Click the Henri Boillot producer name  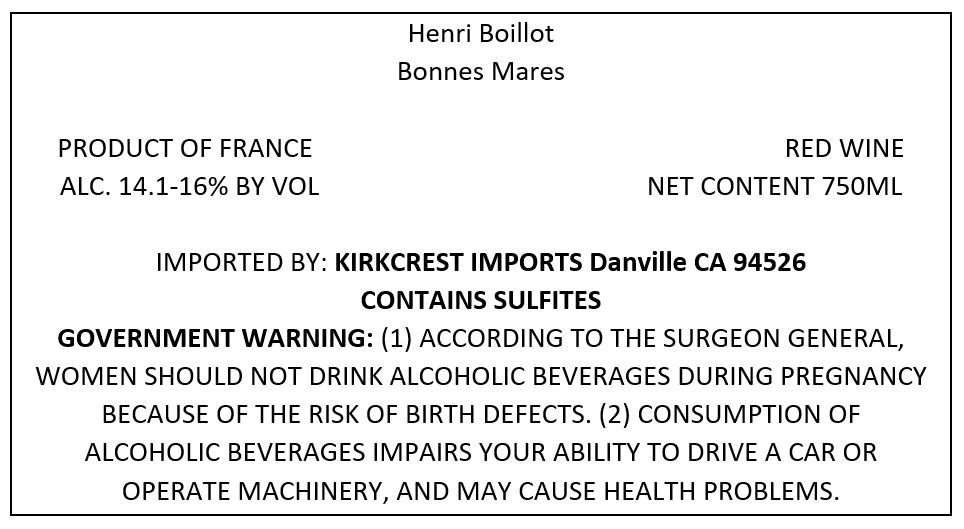click(x=481, y=33)
